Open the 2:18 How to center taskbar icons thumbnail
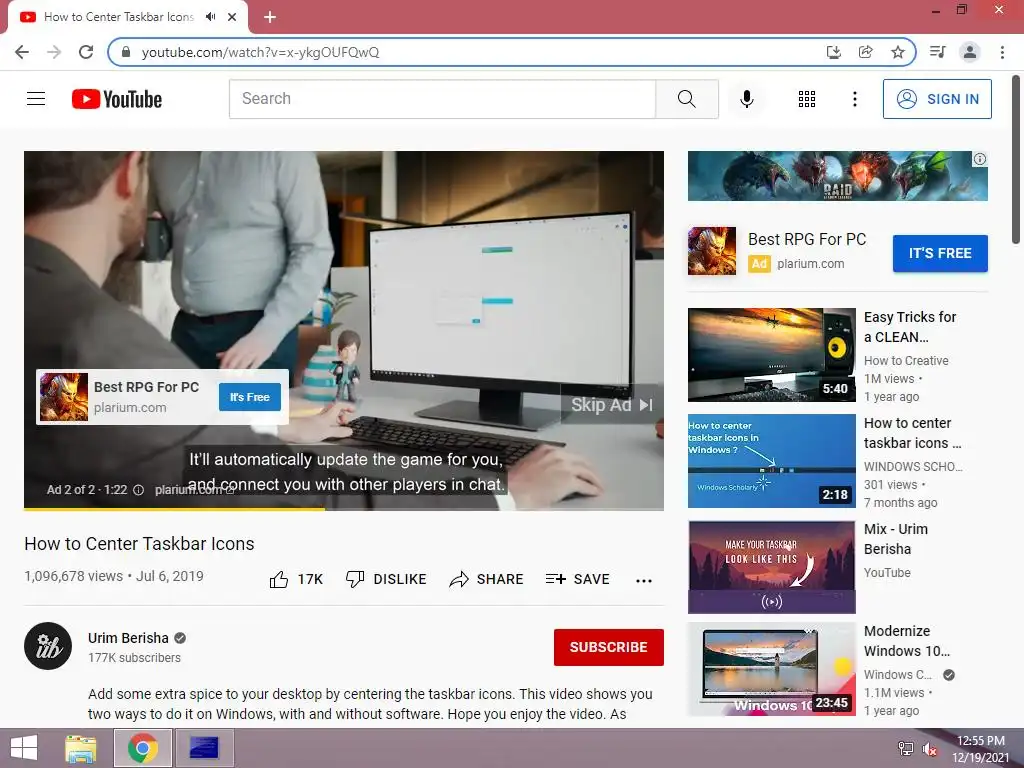Image resolution: width=1024 pixels, height=768 pixels. pos(771,460)
